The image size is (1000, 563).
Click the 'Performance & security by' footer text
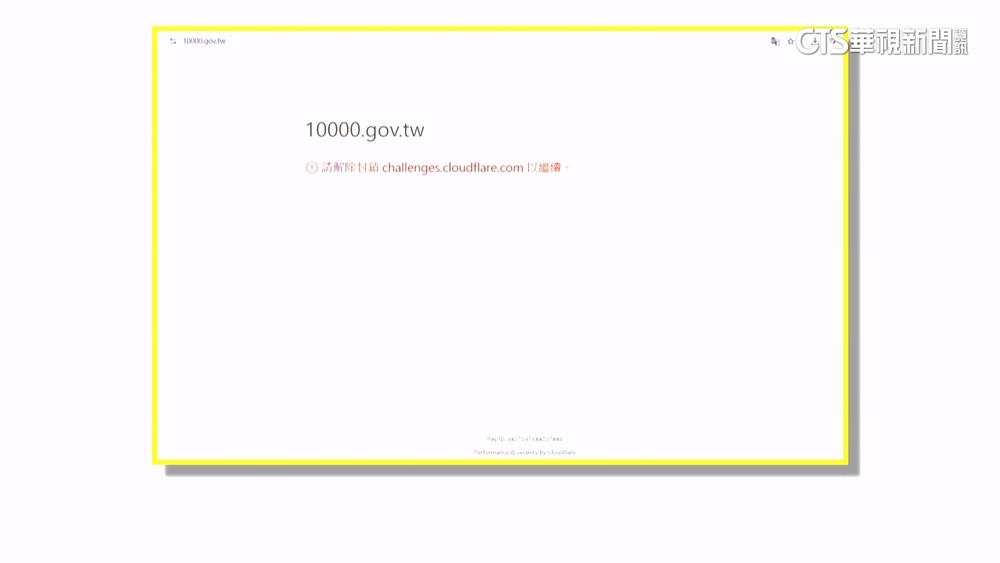pos(509,453)
